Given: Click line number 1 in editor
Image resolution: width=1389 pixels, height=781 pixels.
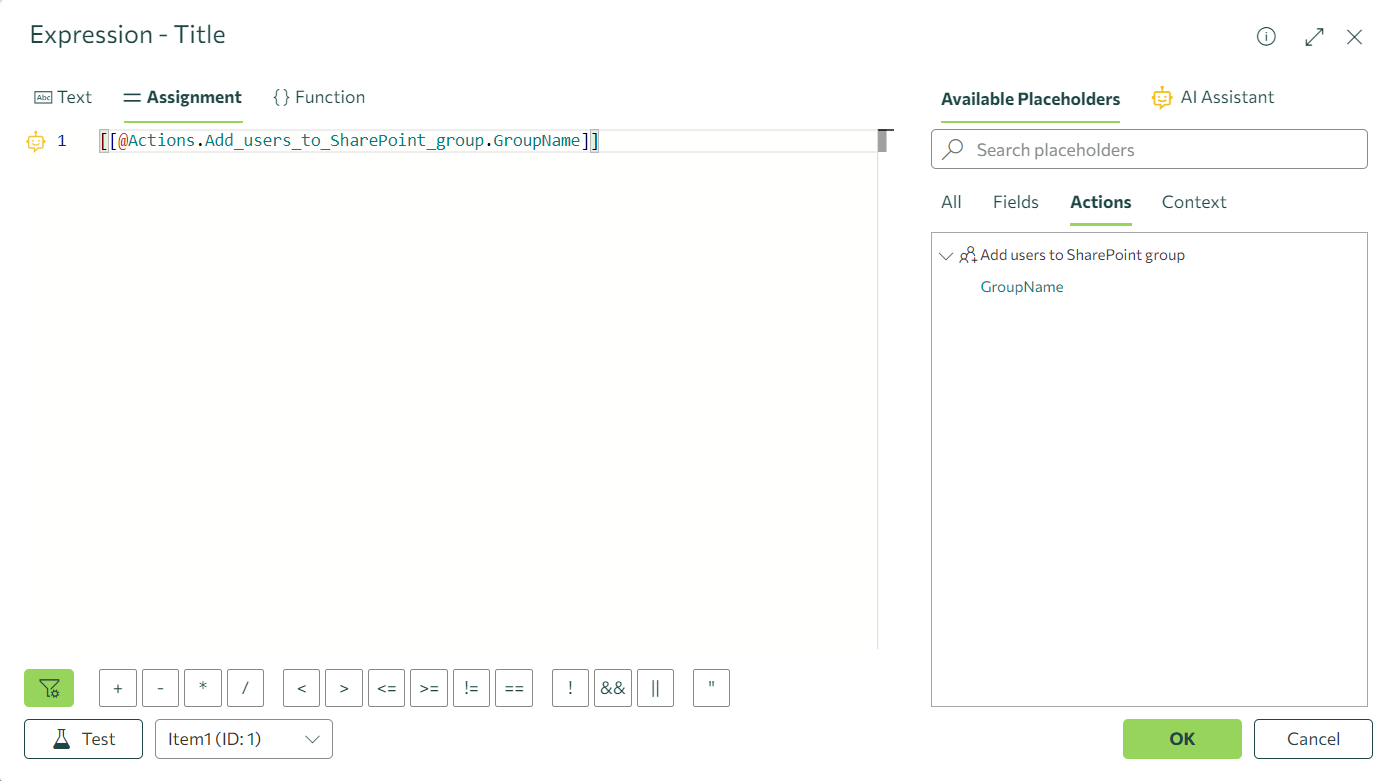Looking at the screenshot, I should click(x=62, y=141).
